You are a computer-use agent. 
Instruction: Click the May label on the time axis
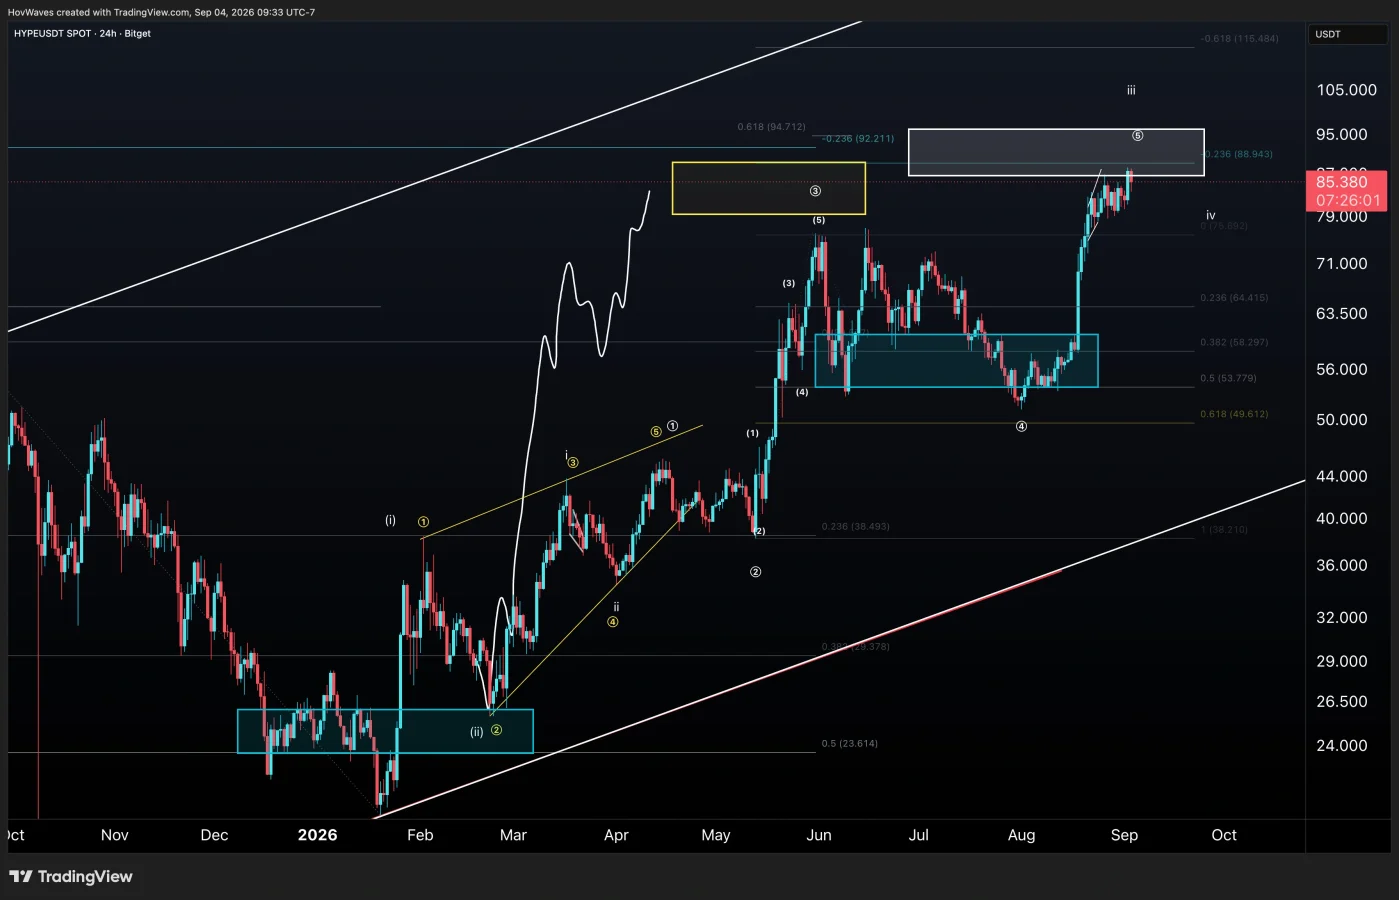click(716, 835)
